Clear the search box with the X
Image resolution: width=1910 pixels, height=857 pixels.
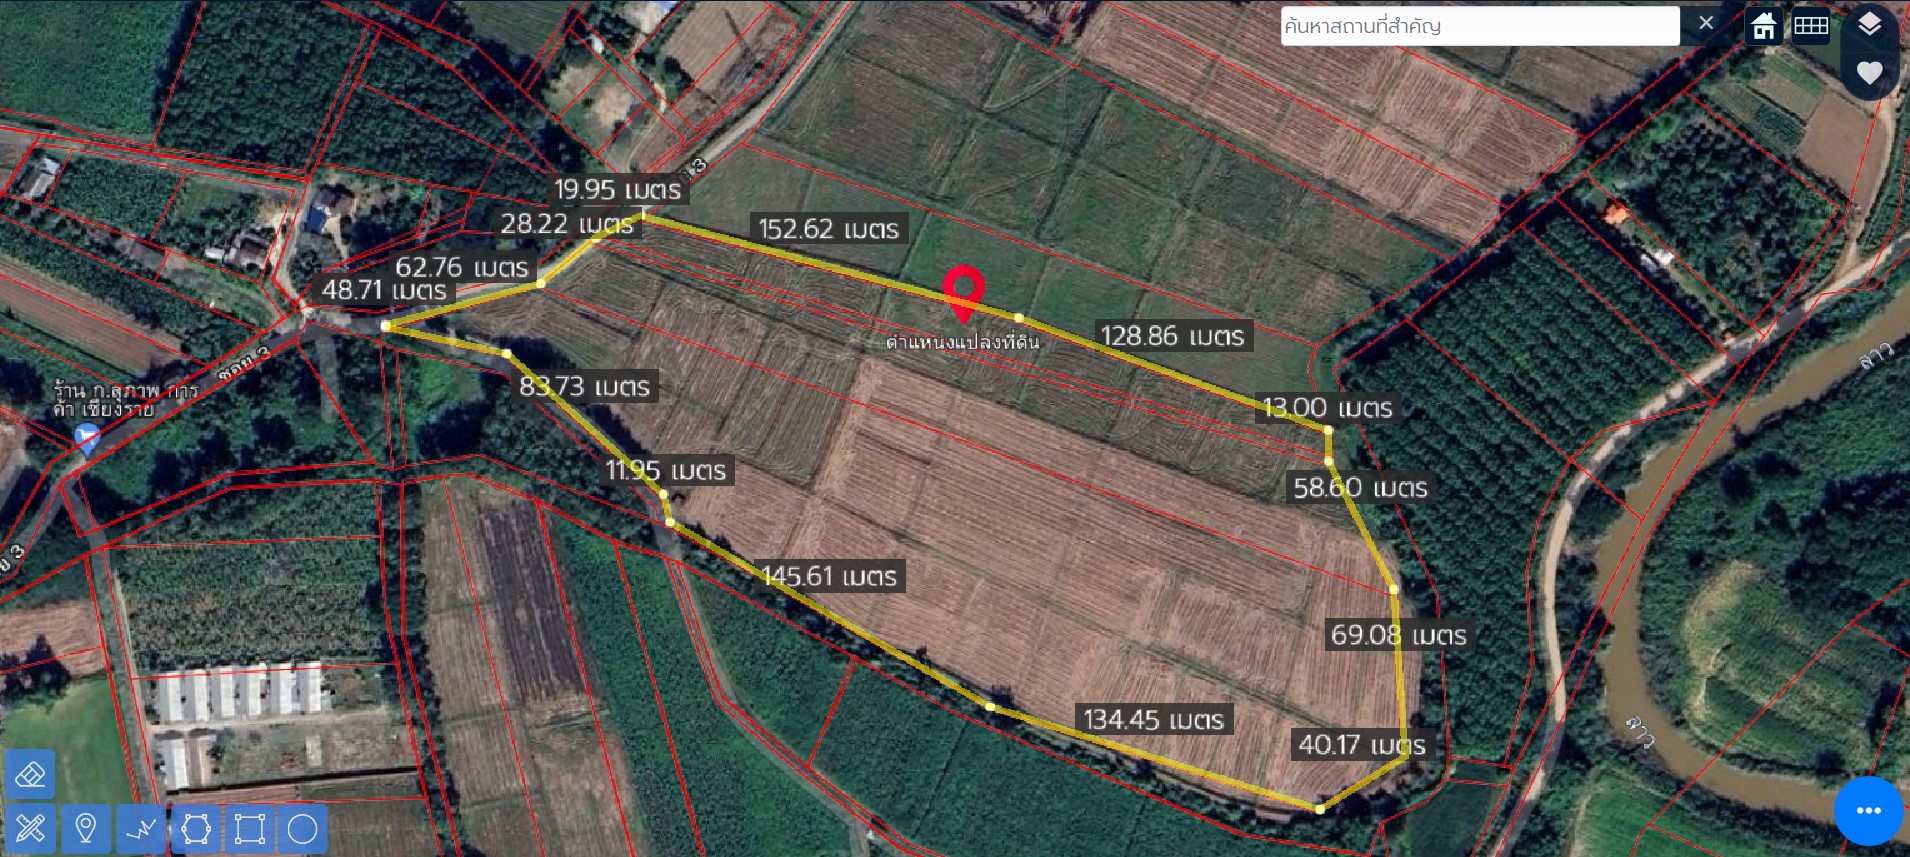pos(1706,23)
